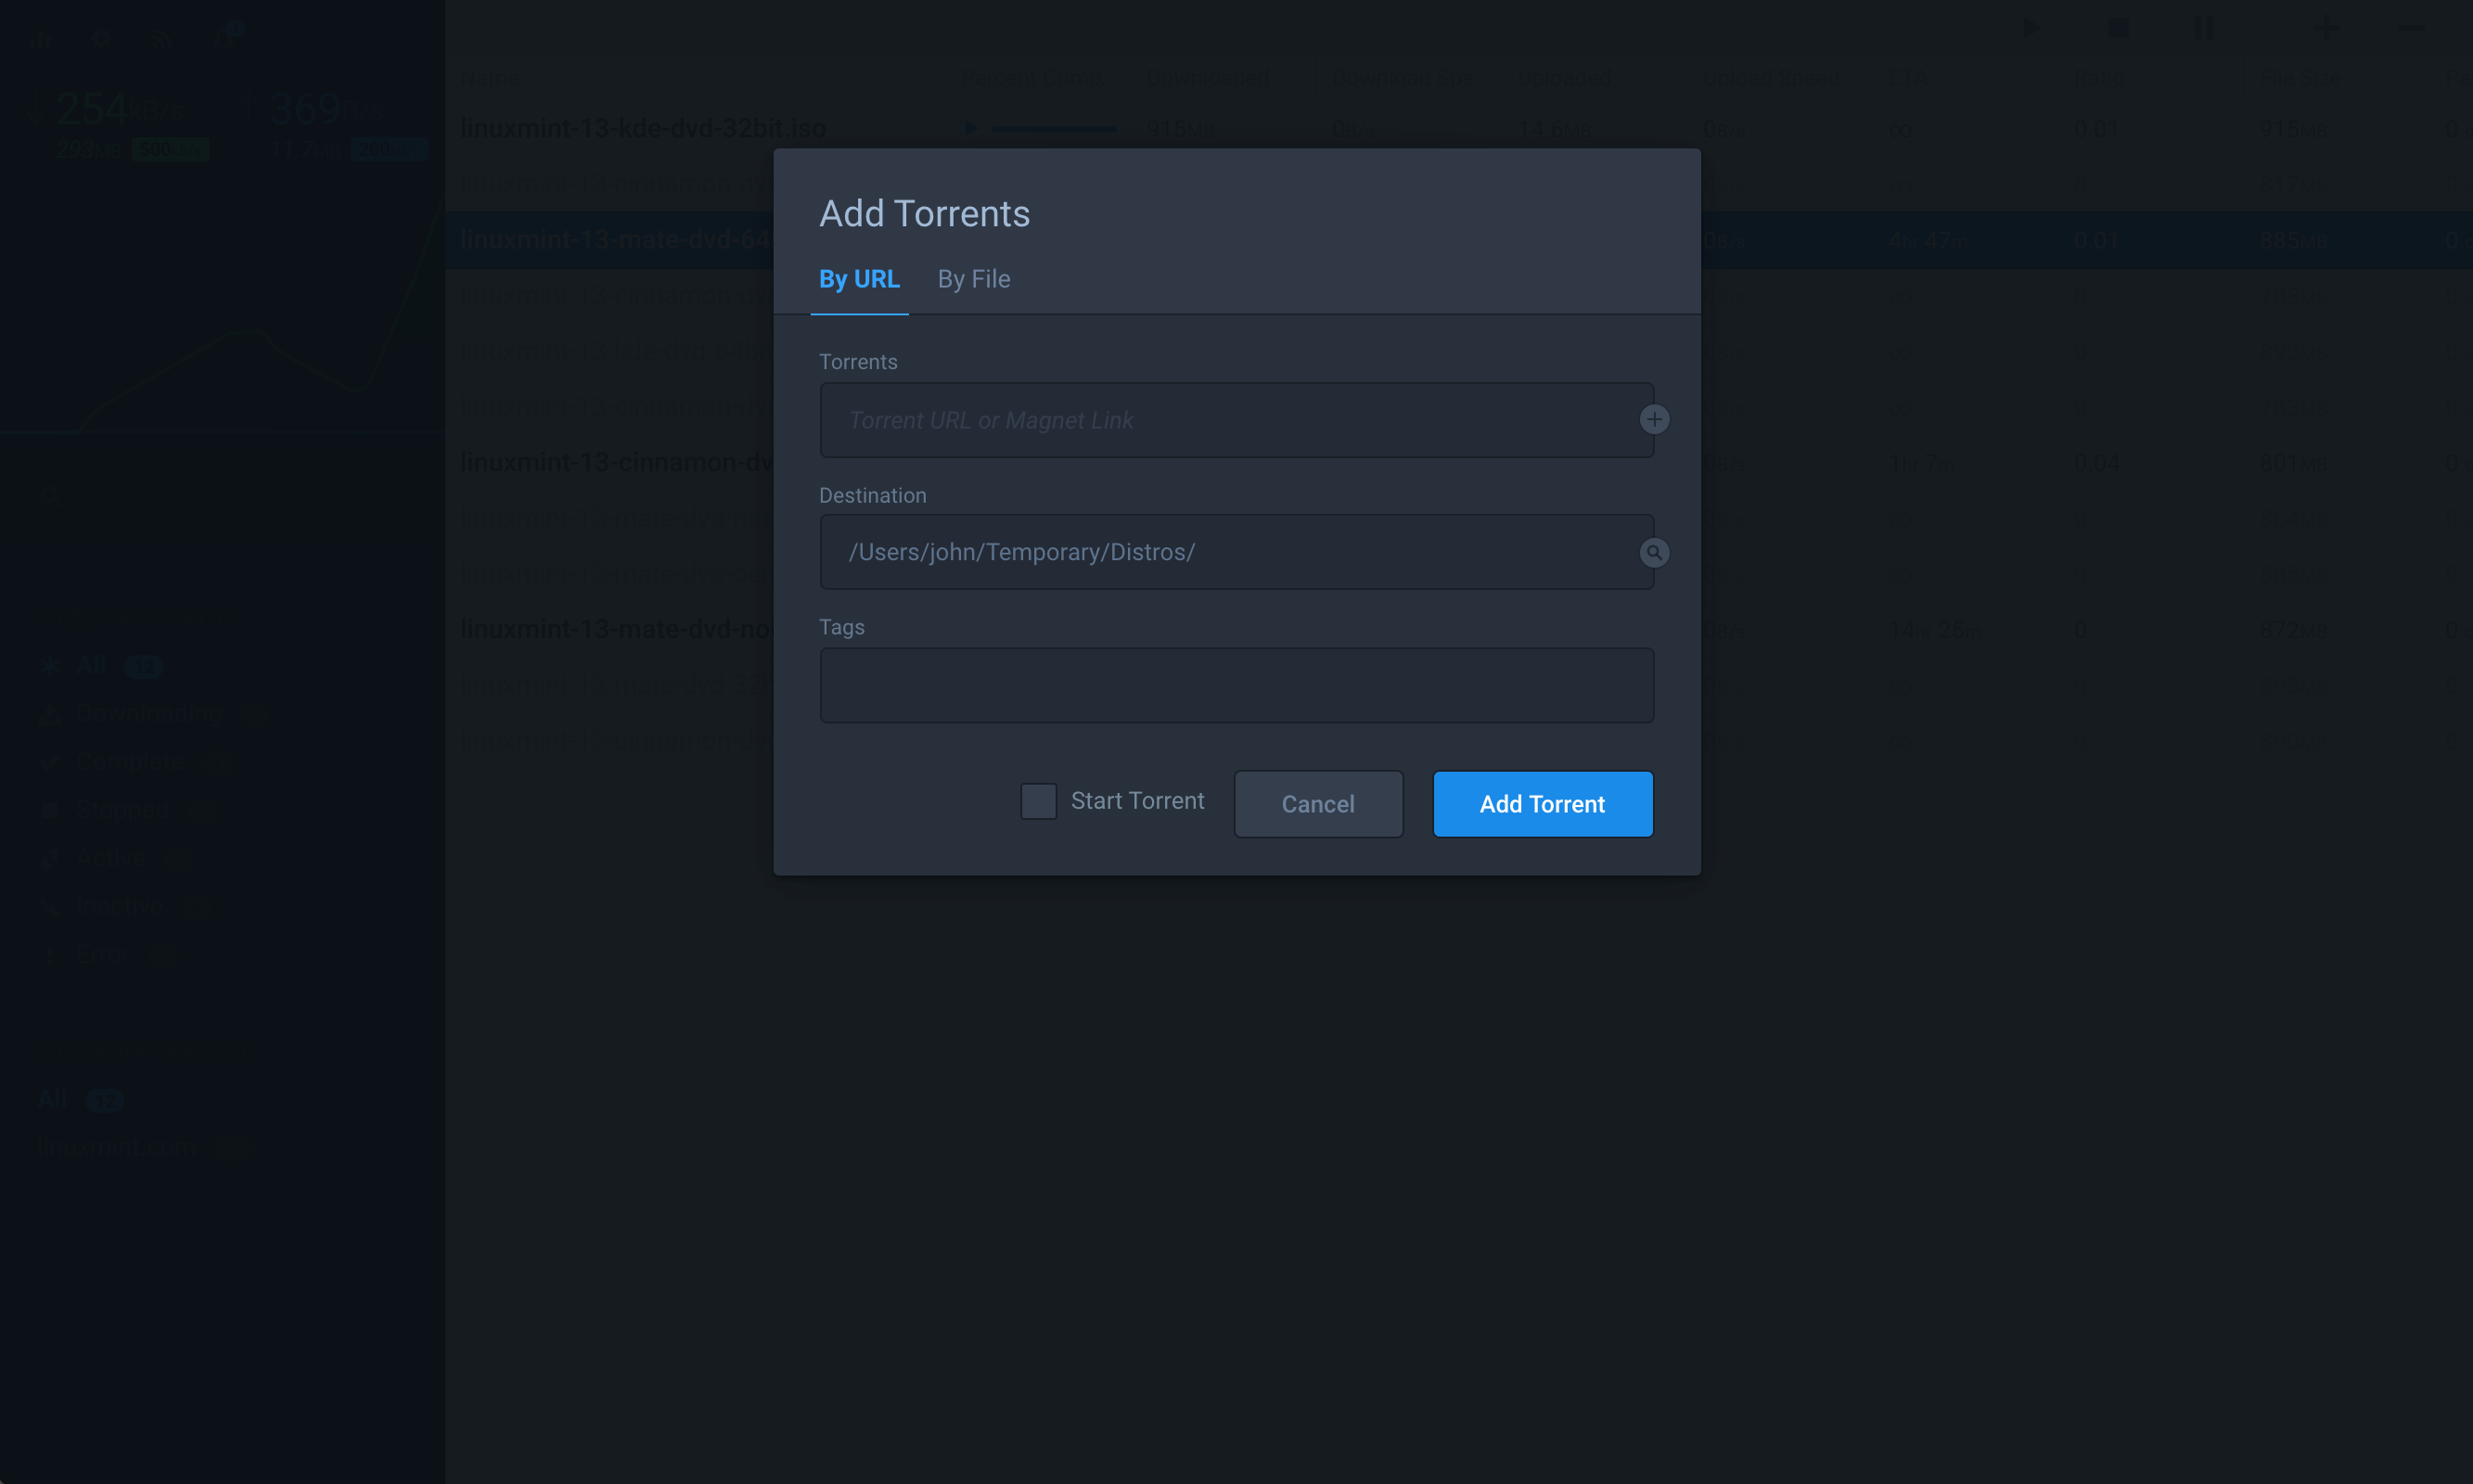Click the Cancel button
Image resolution: width=2473 pixels, height=1484 pixels.
pyautogui.click(x=1317, y=804)
